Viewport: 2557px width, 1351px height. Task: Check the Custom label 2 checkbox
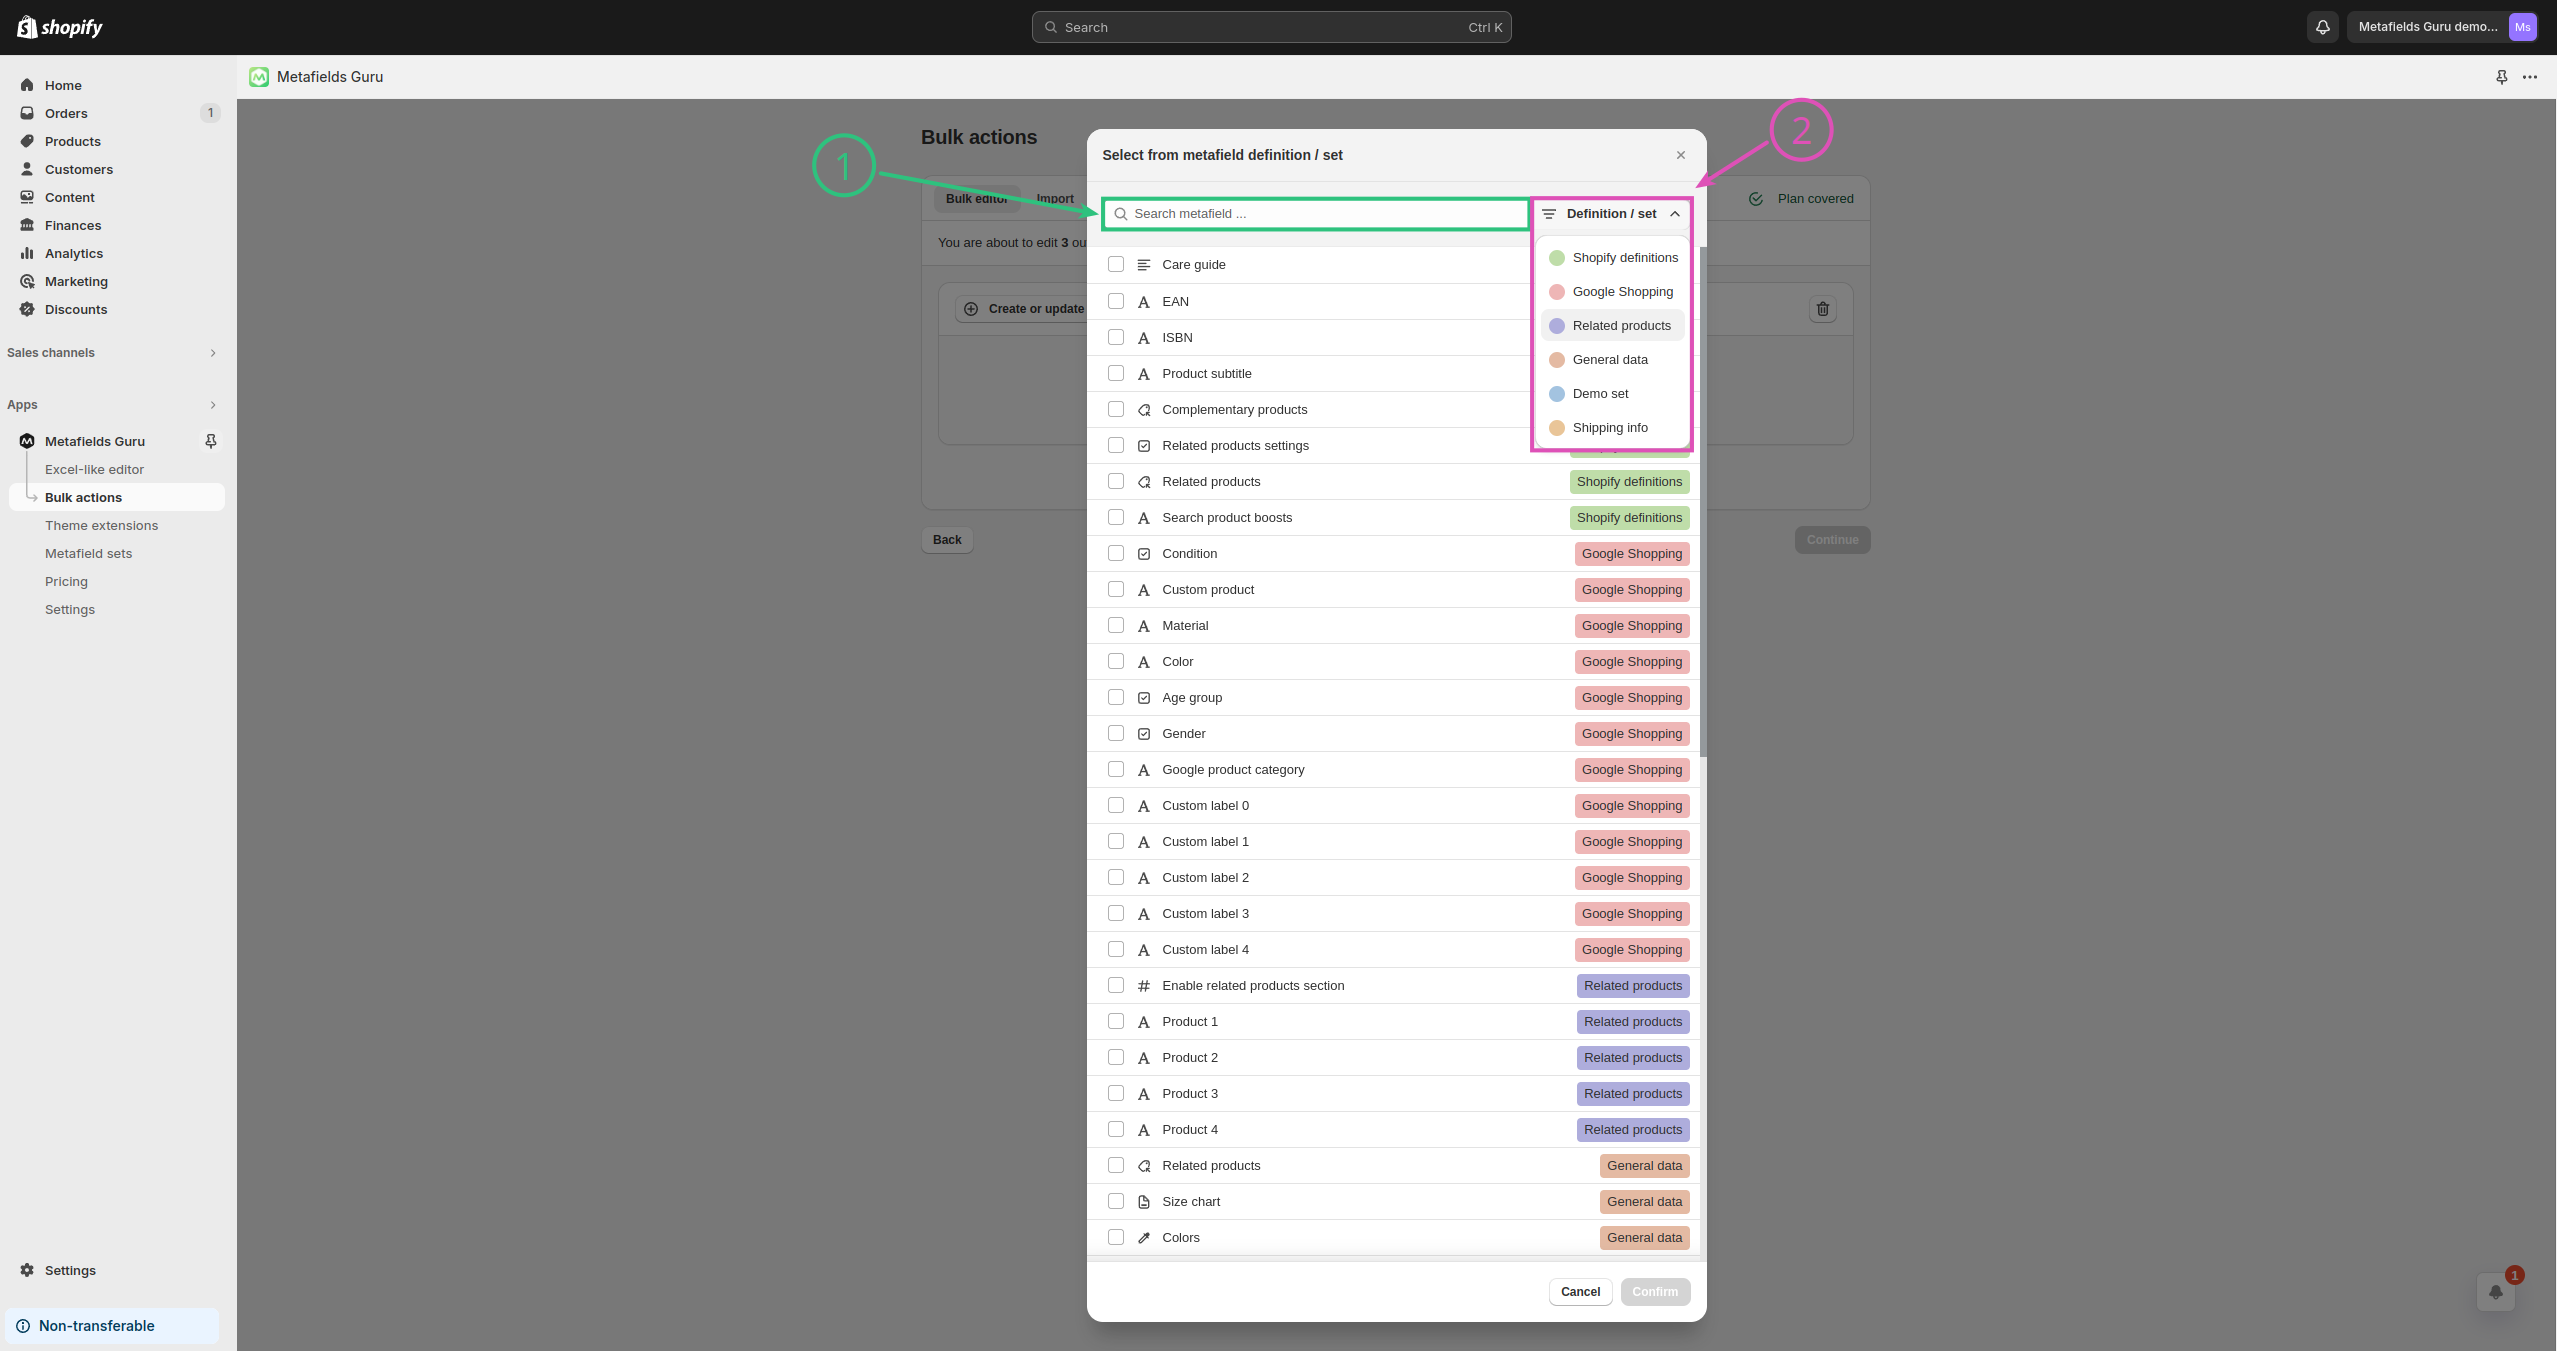click(x=1116, y=877)
